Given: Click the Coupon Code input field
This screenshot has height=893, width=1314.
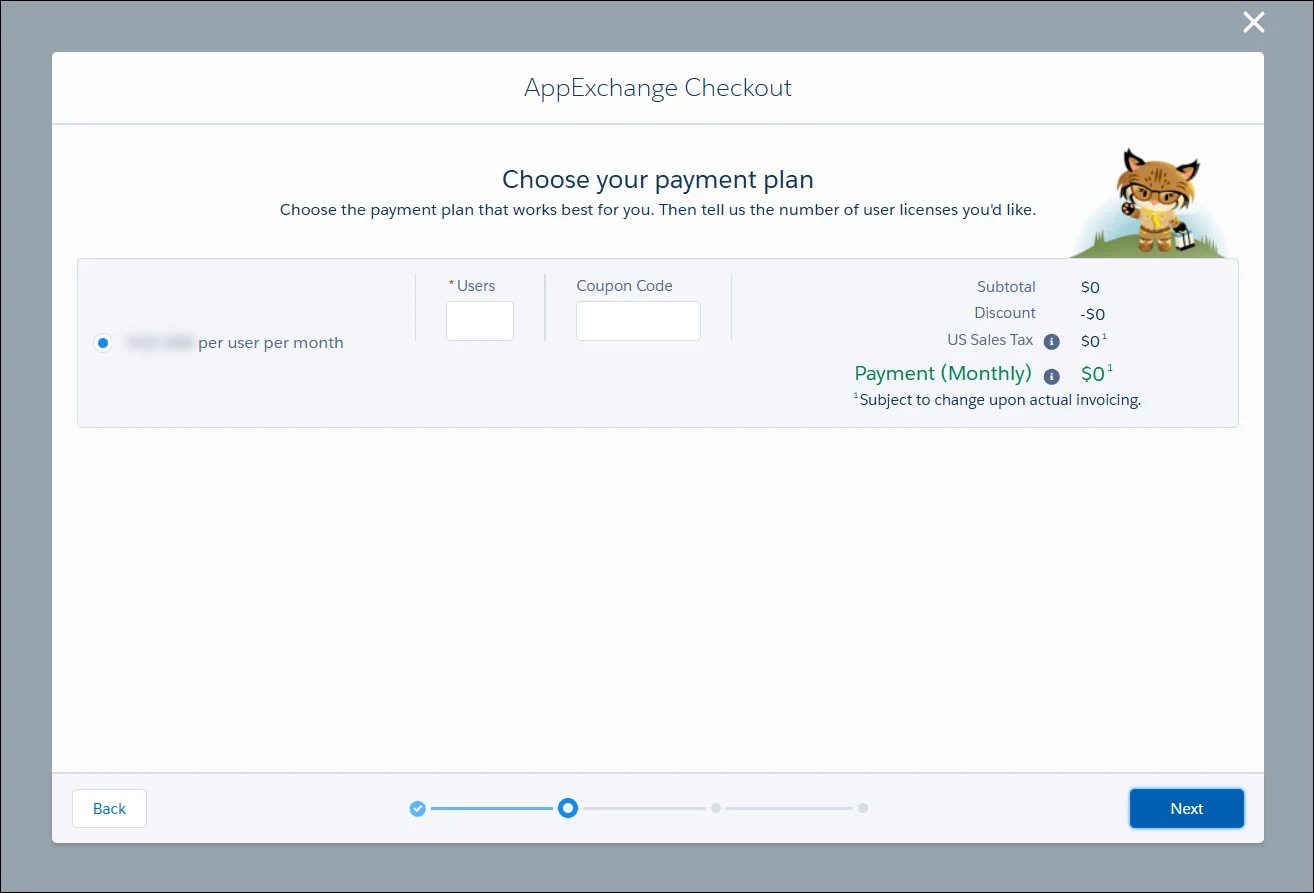Looking at the screenshot, I should coord(638,321).
